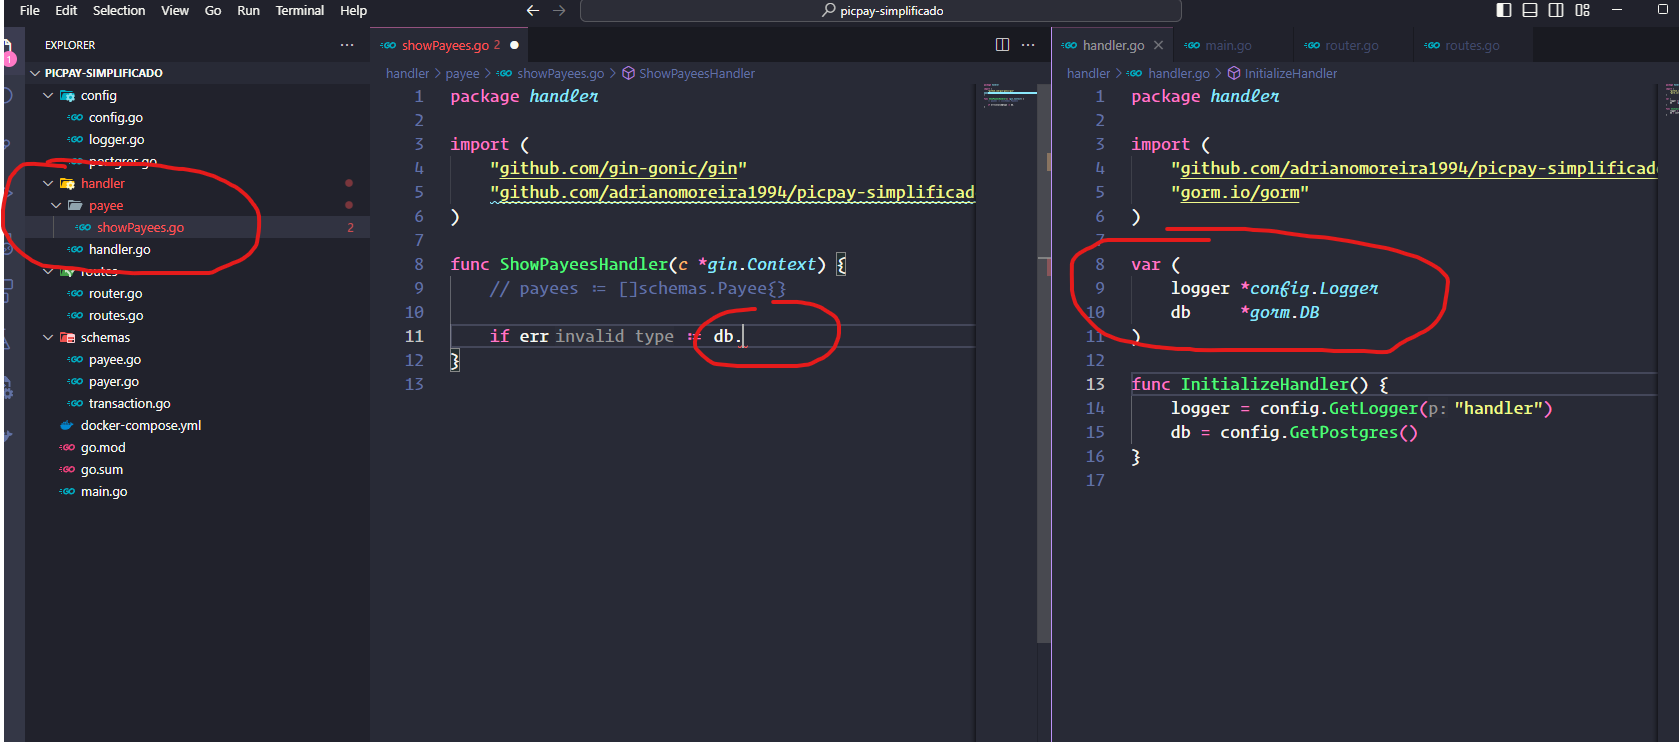Open main.go in the explorer

(x=104, y=491)
